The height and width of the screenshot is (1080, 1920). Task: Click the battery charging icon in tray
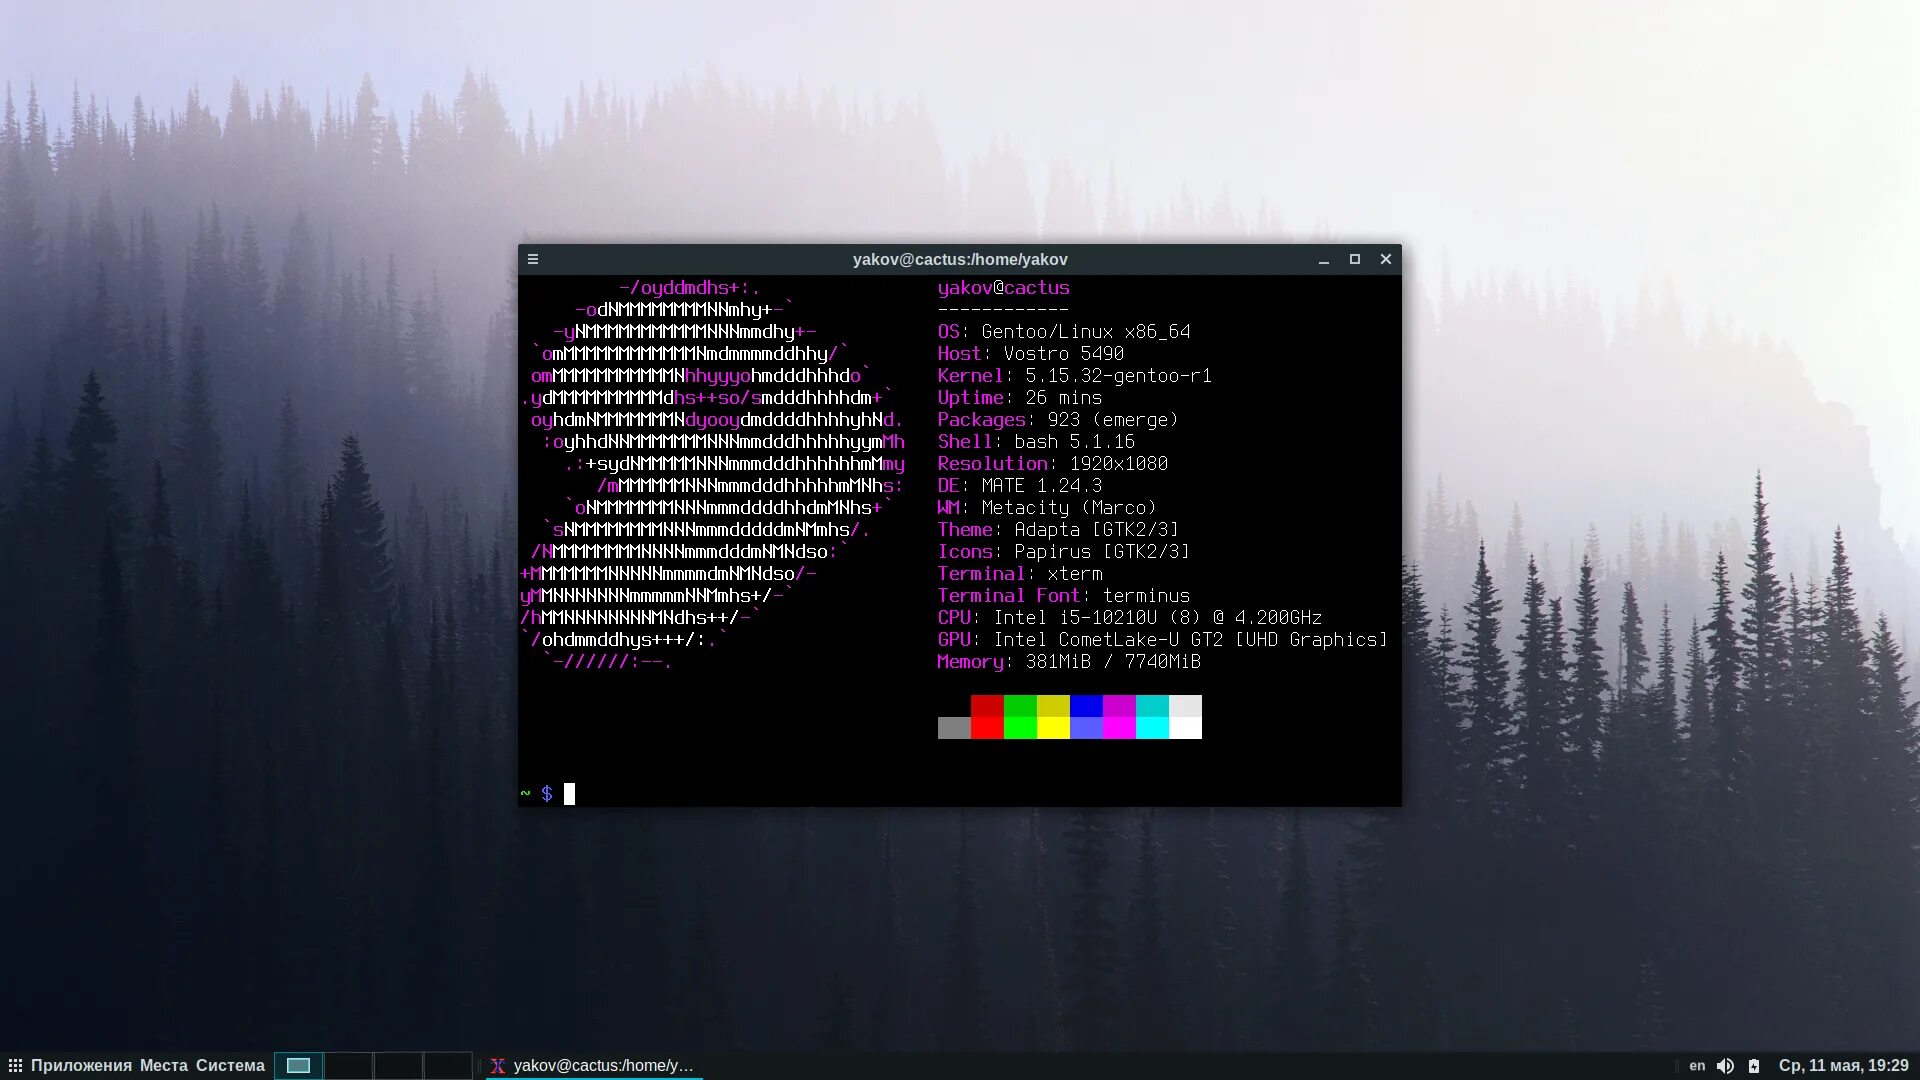[1753, 1066]
